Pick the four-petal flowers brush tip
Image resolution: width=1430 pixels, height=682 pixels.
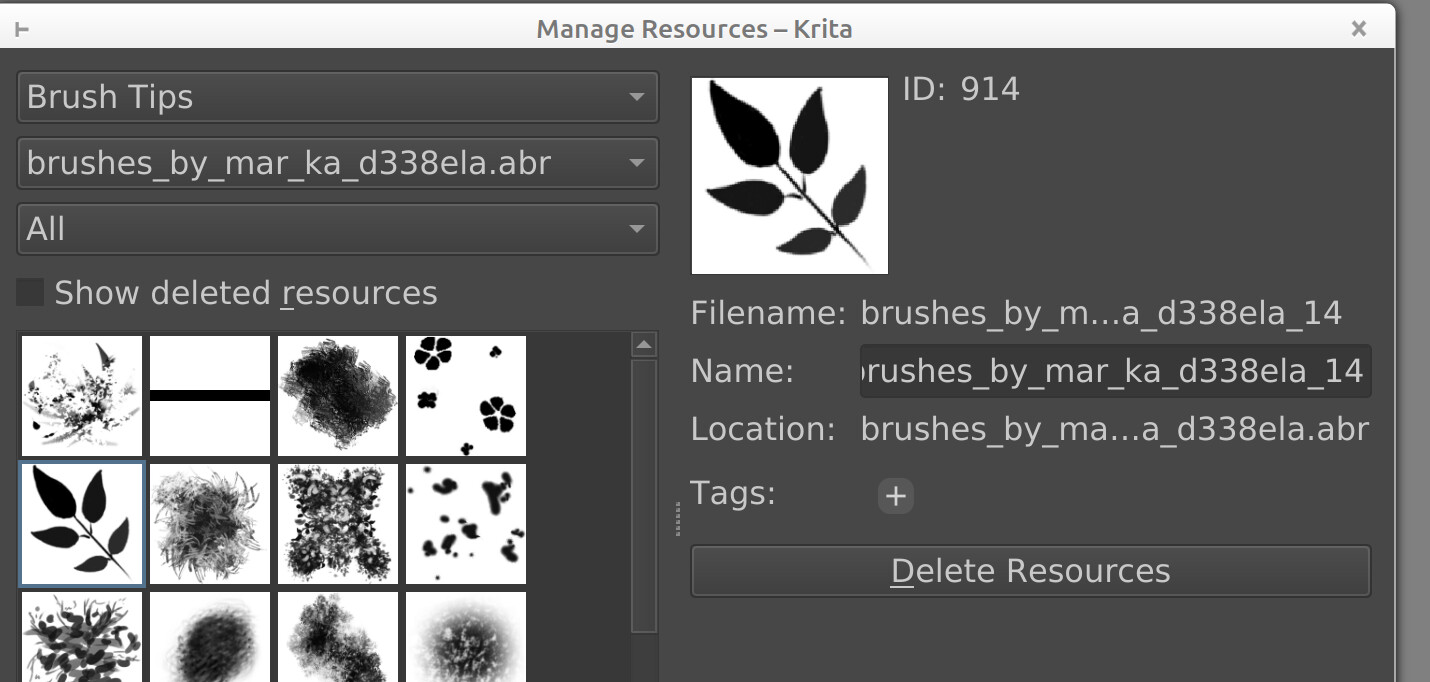point(466,396)
